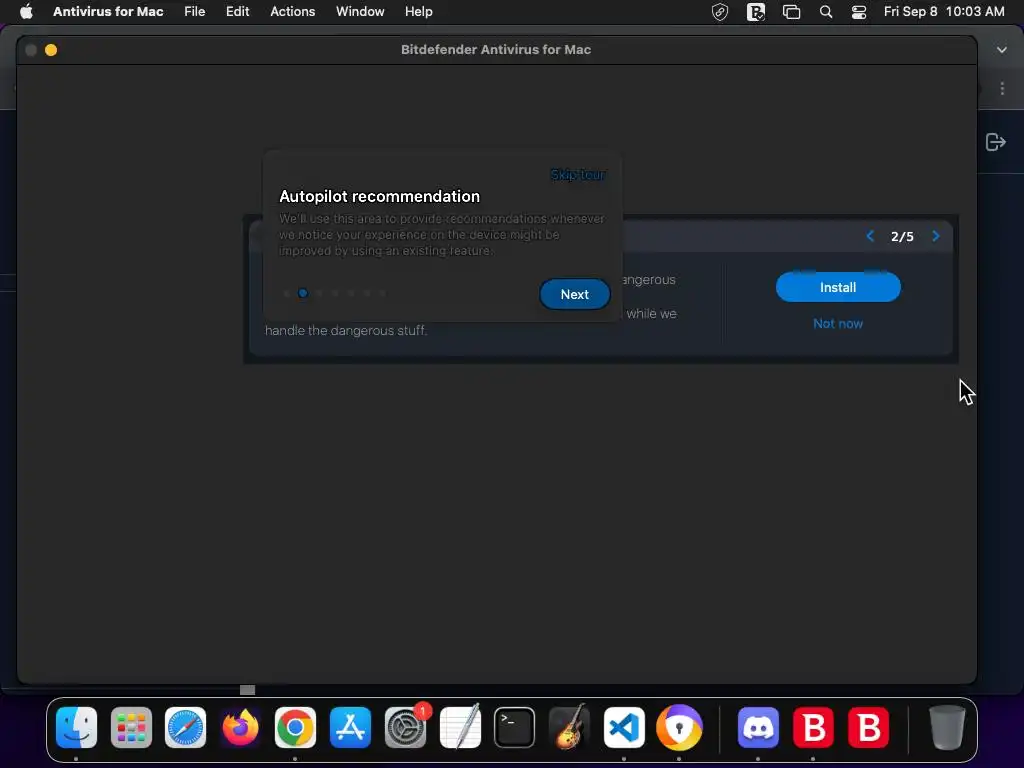Open the first Bitdefender icon in Dock
The image size is (1024, 768).
click(813, 728)
